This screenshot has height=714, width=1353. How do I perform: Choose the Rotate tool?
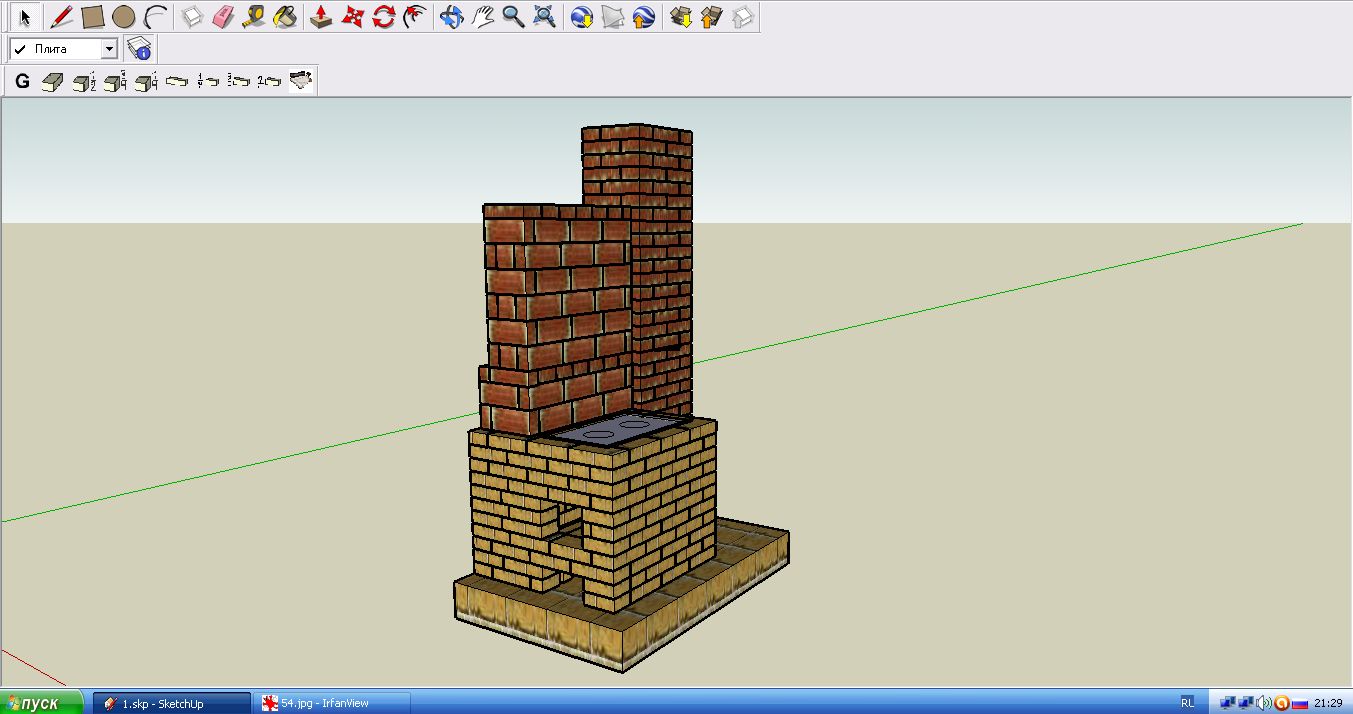point(383,17)
